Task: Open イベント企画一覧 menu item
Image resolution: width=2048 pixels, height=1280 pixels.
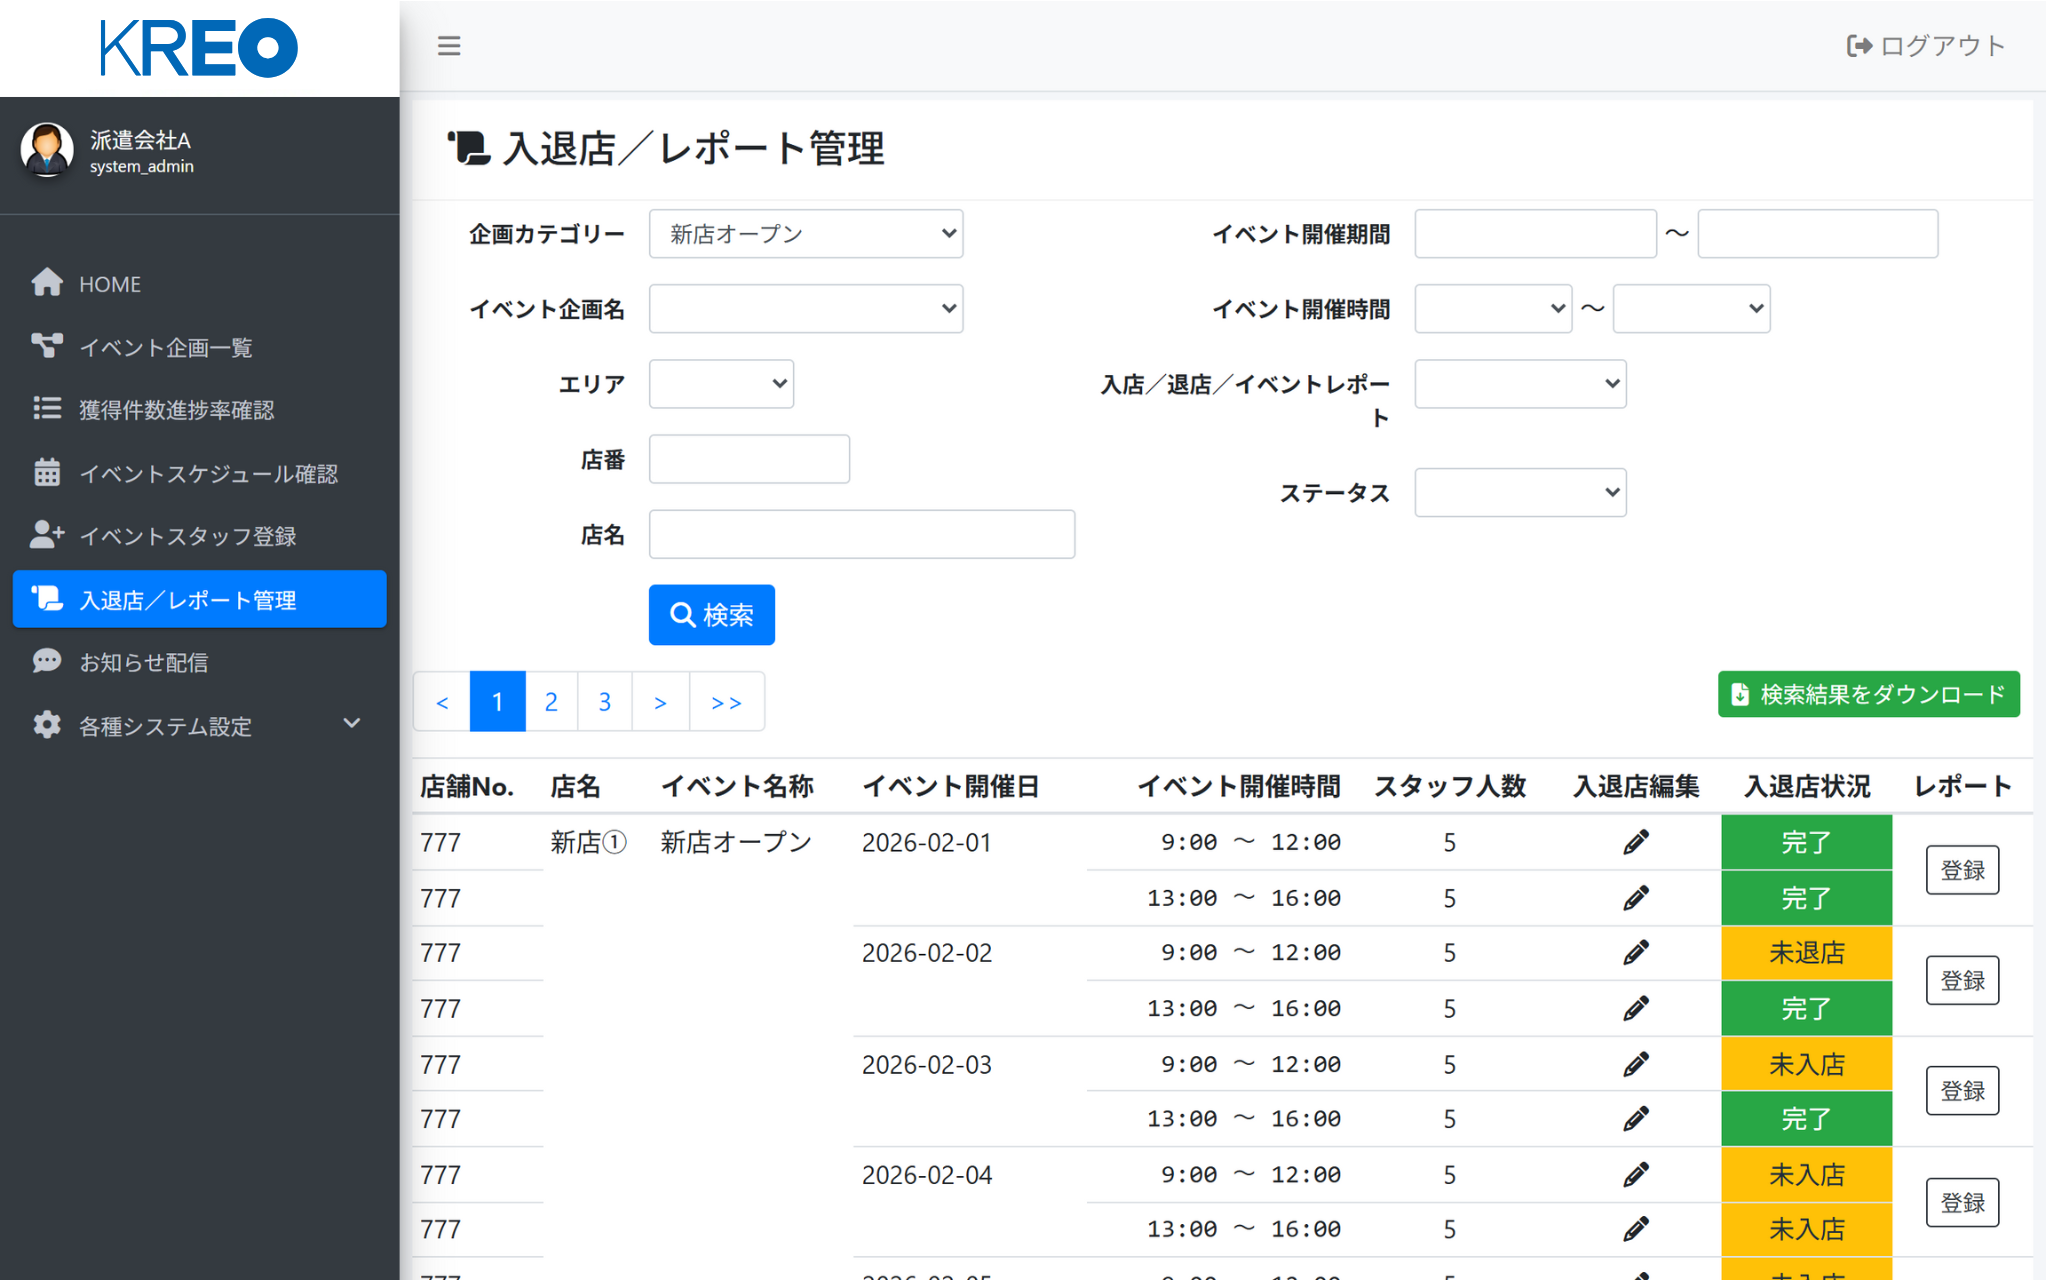Action: coord(166,347)
